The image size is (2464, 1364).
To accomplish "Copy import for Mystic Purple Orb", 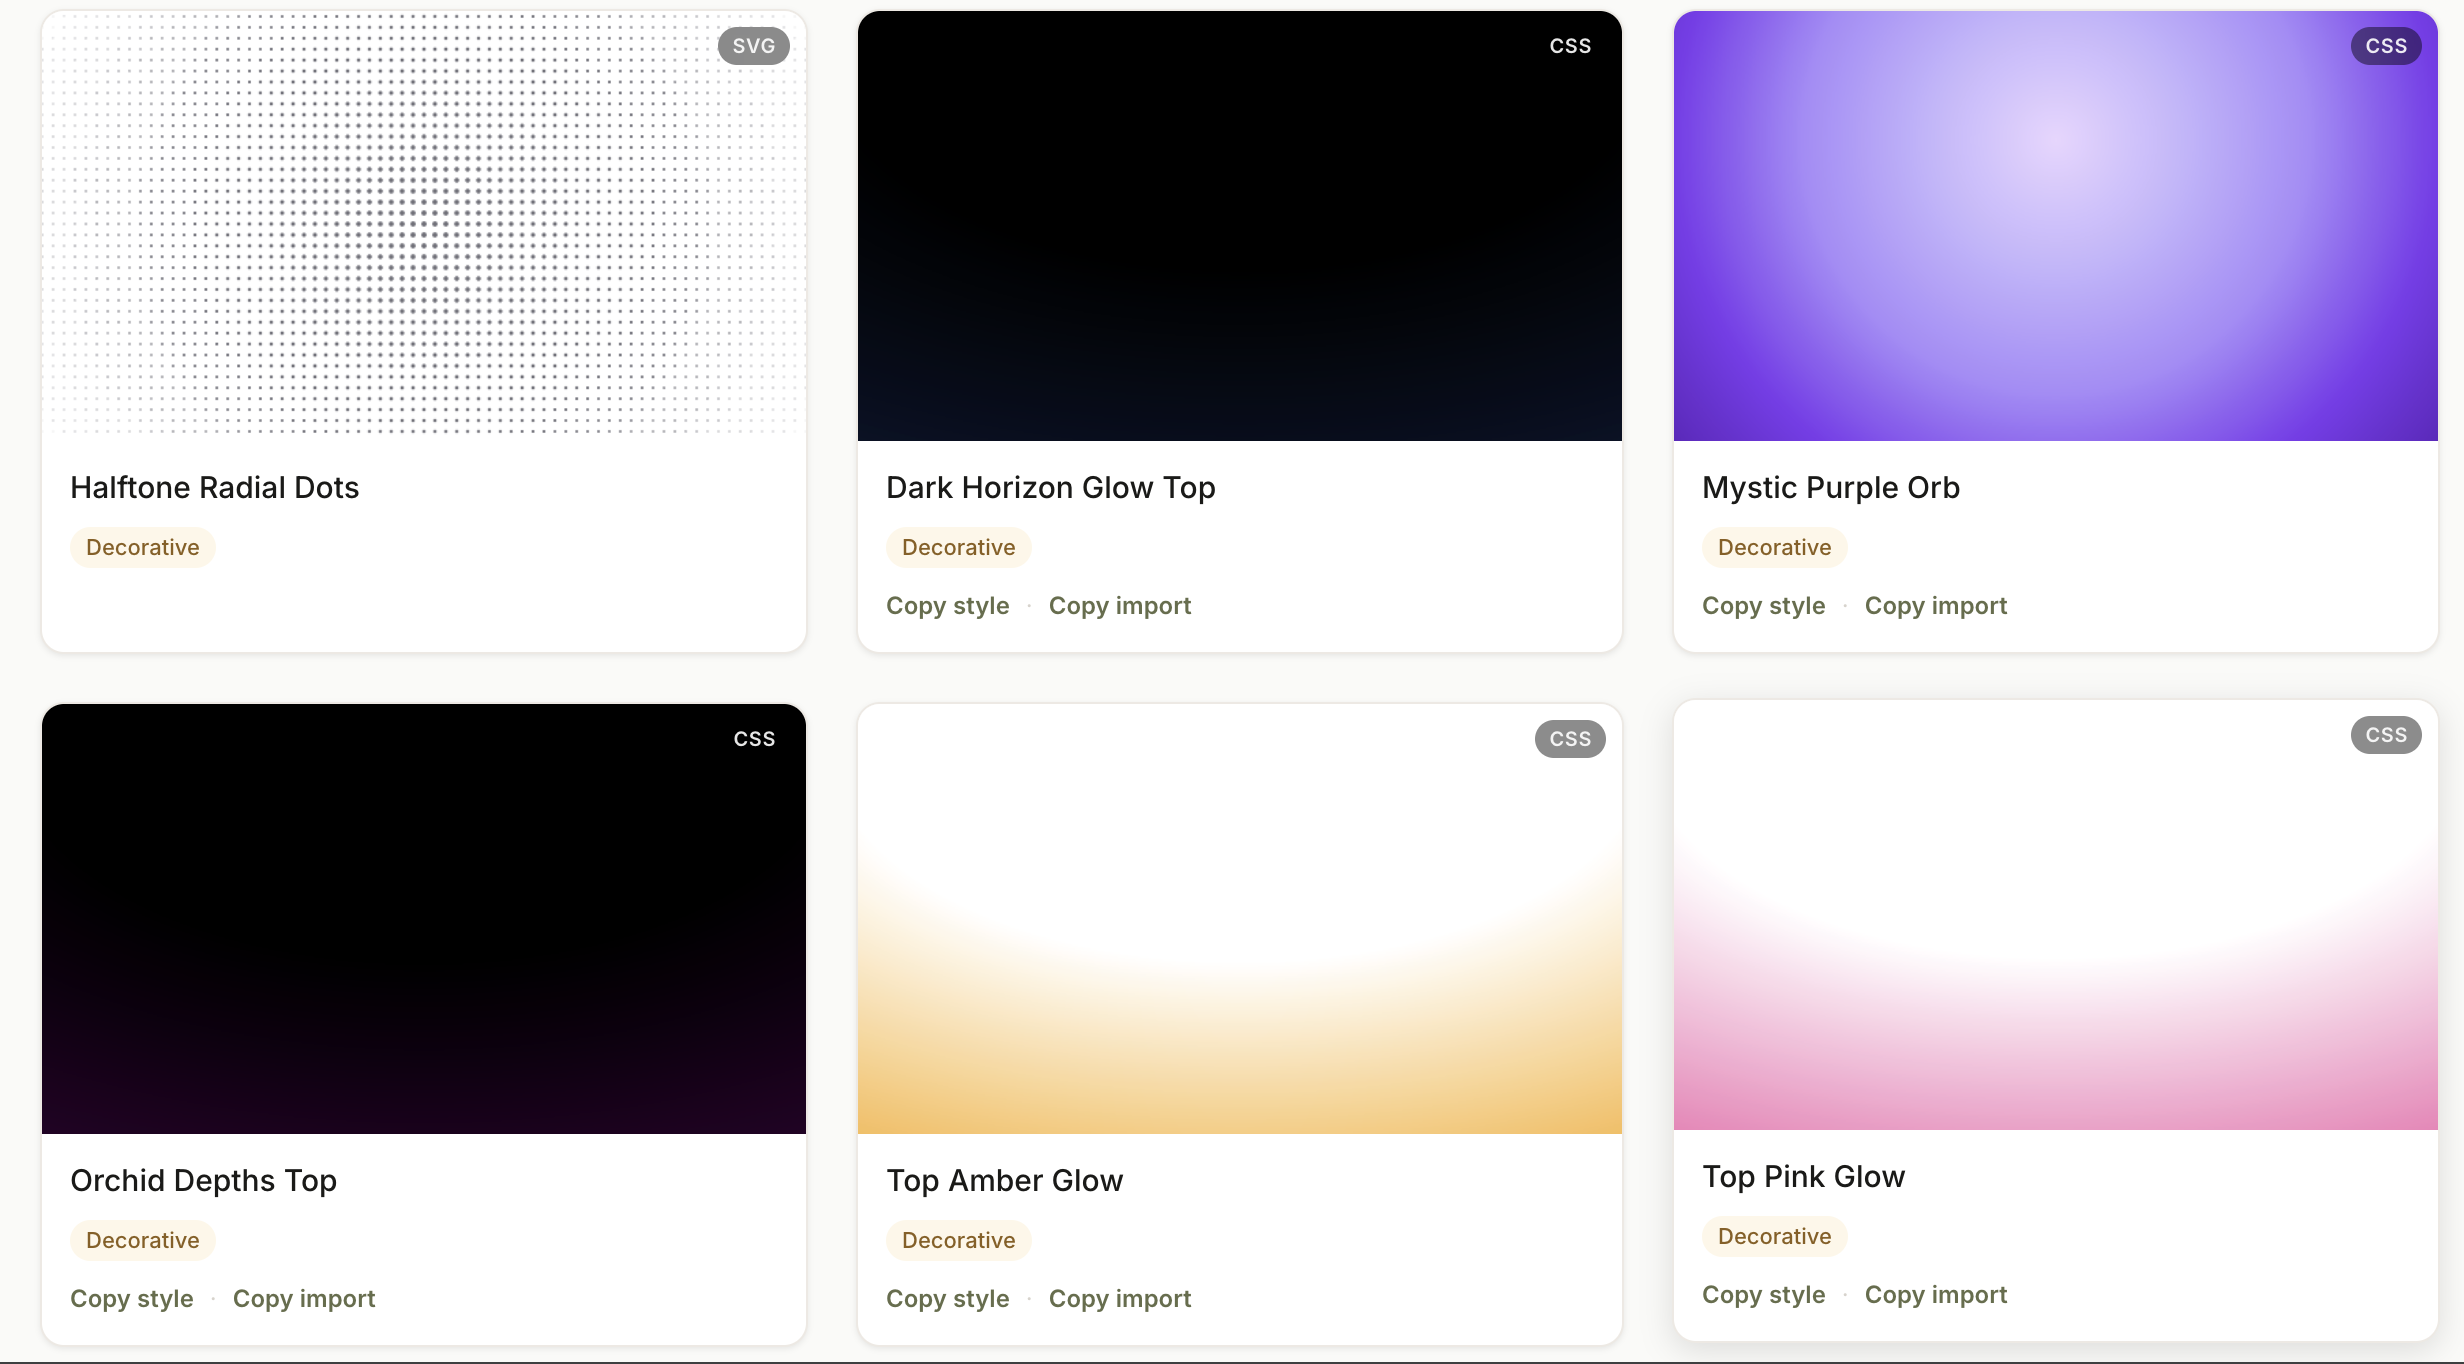I will (1935, 606).
